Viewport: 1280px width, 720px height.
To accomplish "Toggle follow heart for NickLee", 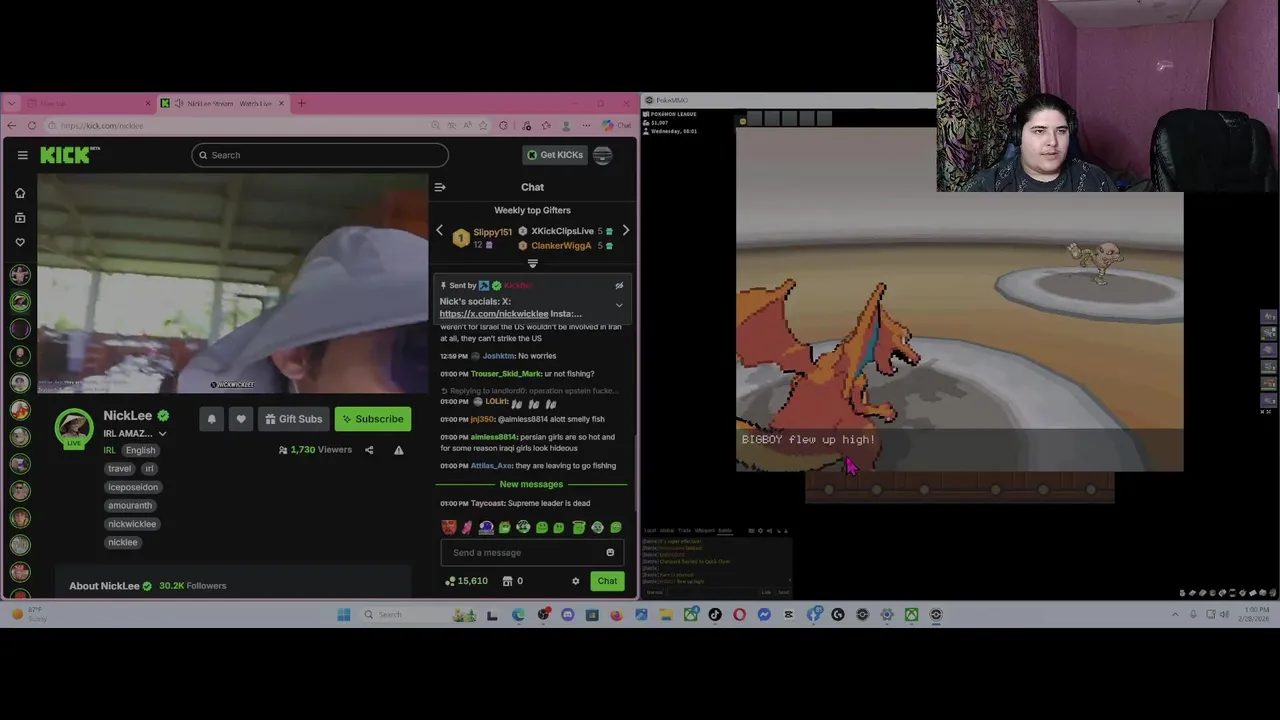I will (x=240, y=419).
